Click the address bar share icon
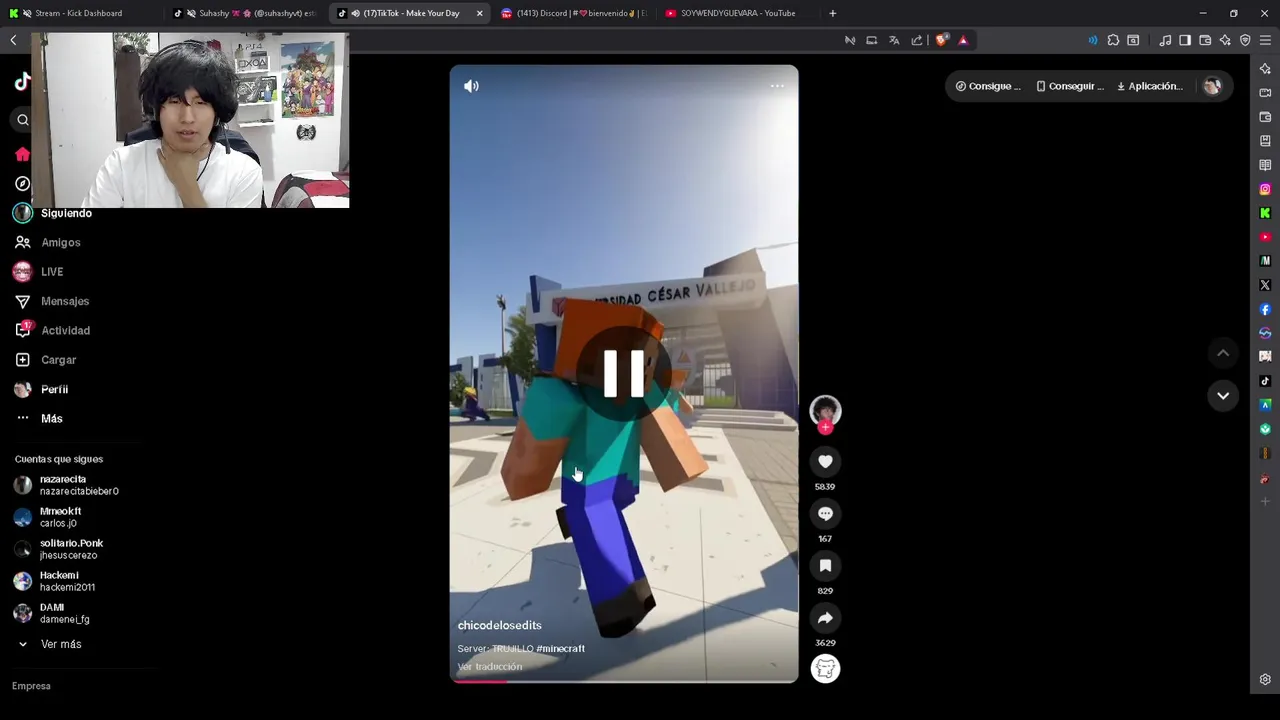This screenshot has height=720, width=1280. tap(916, 40)
